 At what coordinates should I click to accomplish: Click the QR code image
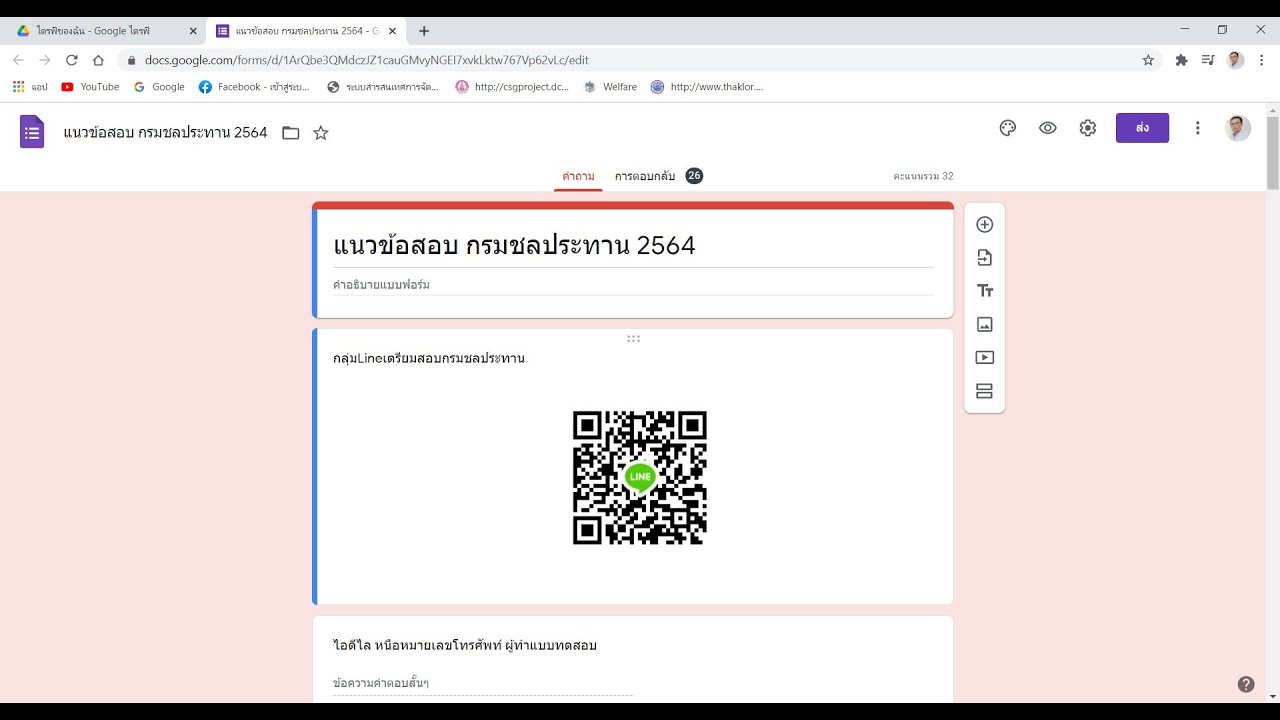pos(640,478)
